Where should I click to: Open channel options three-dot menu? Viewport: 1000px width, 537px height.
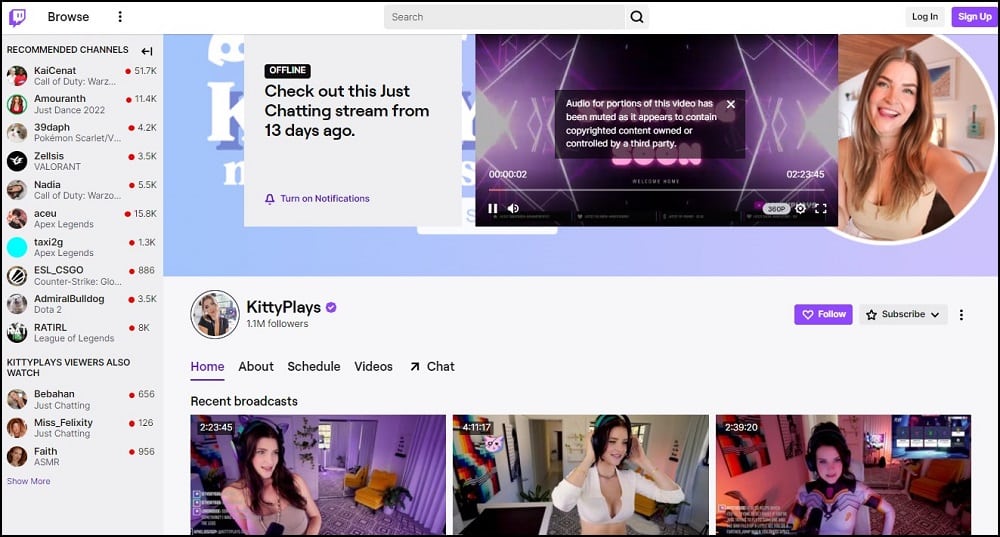coord(961,314)
